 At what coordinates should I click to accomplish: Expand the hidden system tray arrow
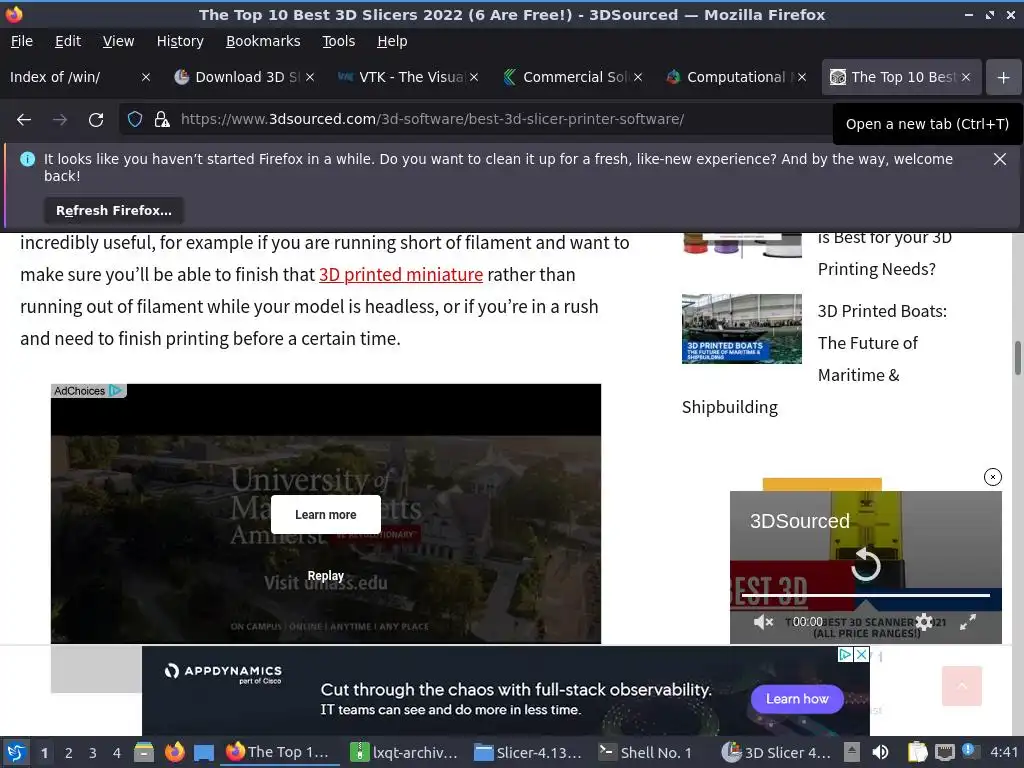pos(852,752)
